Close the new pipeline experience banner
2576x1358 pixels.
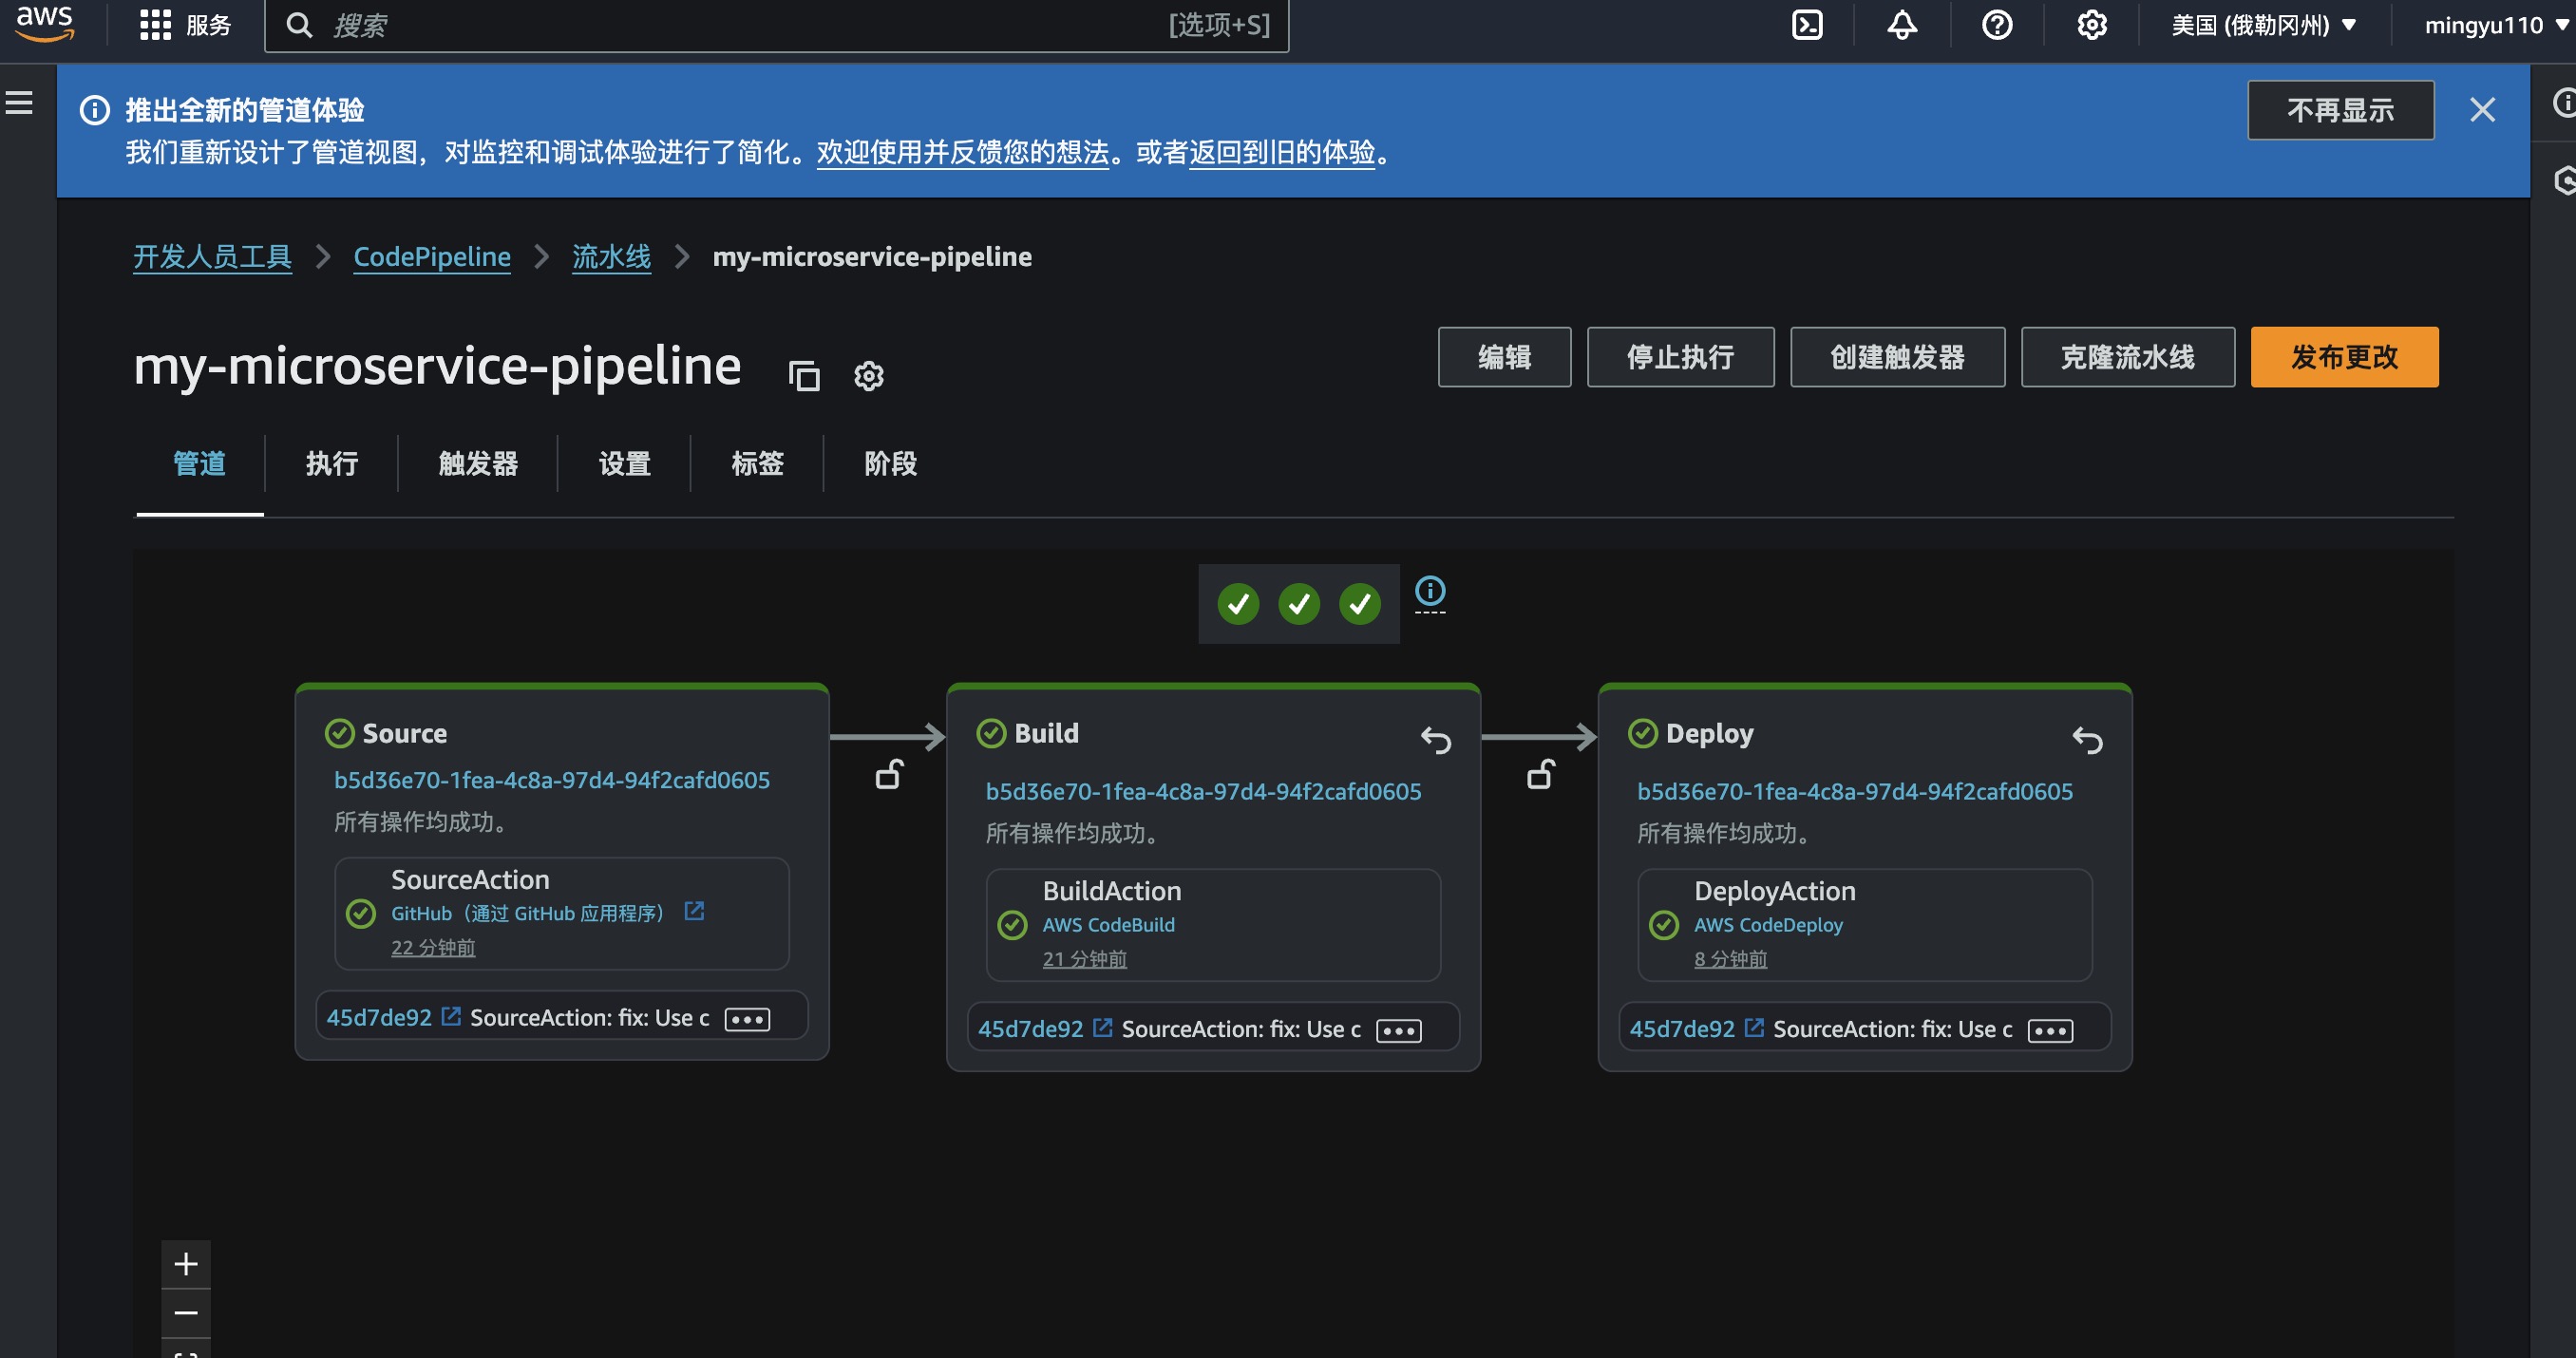pyautogui.click(x=2482, y=110)
